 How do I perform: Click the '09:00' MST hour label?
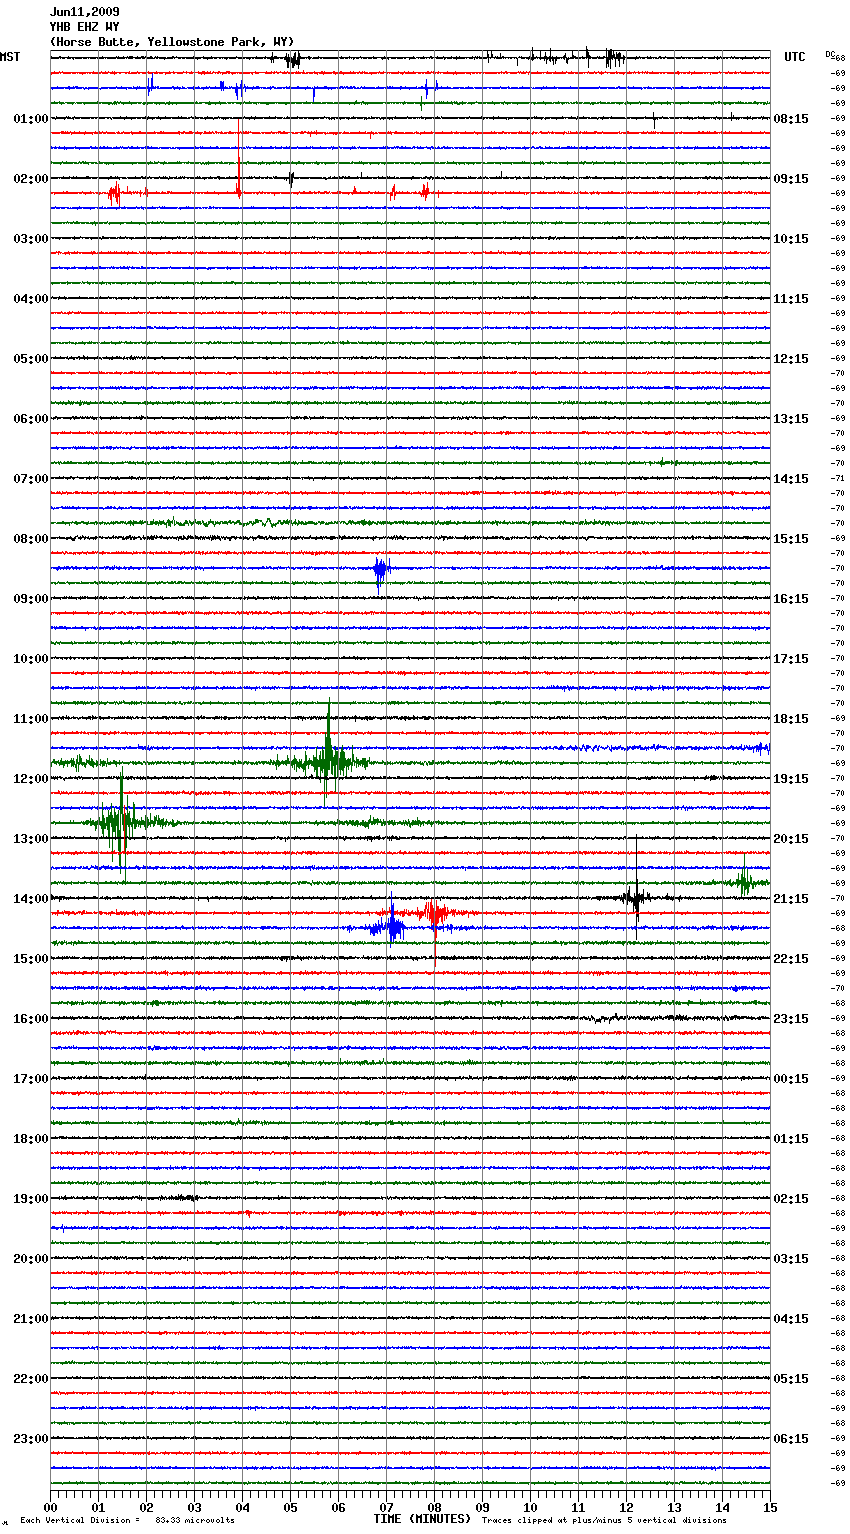(x=31, y=599)
